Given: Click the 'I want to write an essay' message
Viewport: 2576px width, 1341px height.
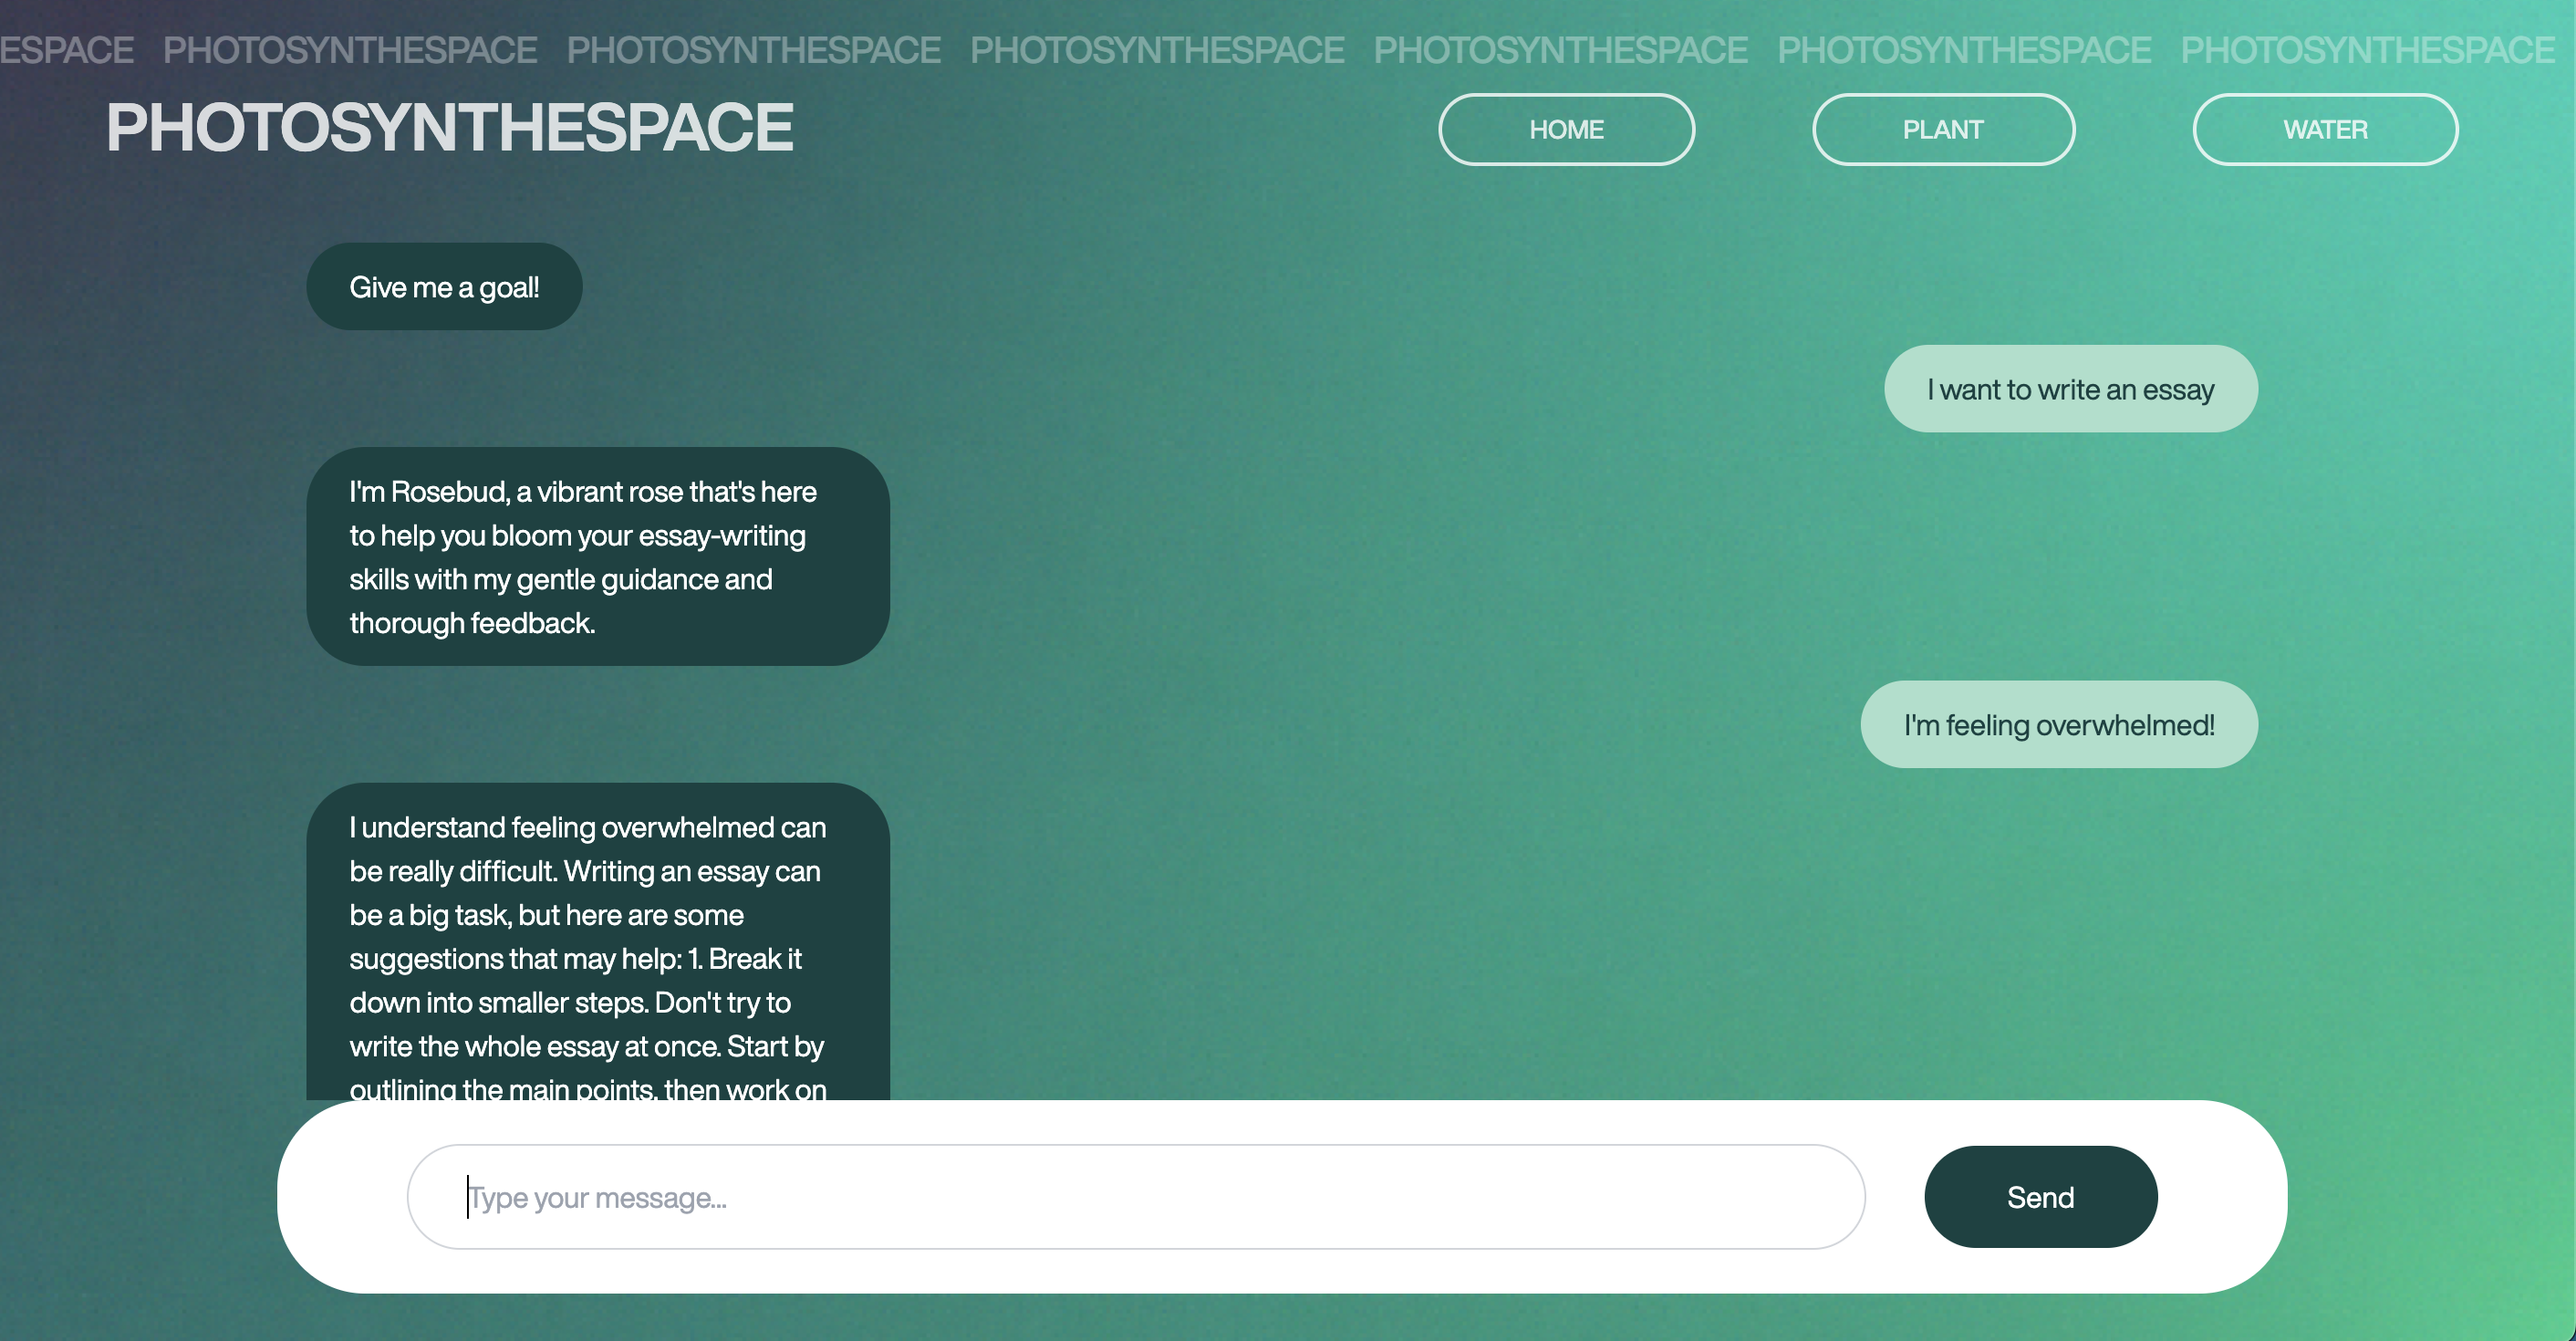Looking at the screenshot, I should click(2070, 389).
